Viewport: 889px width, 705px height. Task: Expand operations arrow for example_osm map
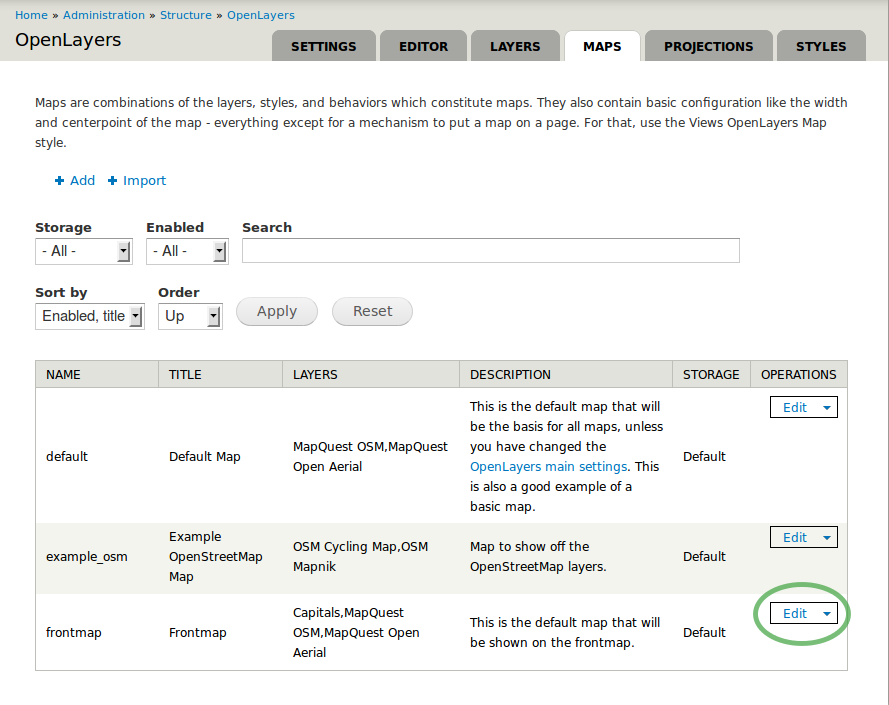tap(826, 538)
